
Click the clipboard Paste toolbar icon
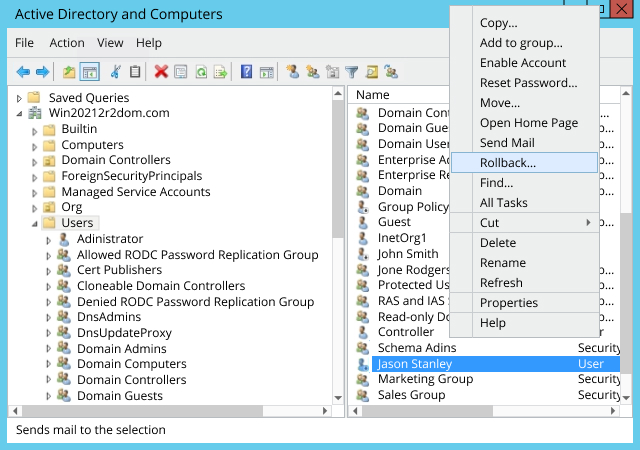click(x=135, y=72)
